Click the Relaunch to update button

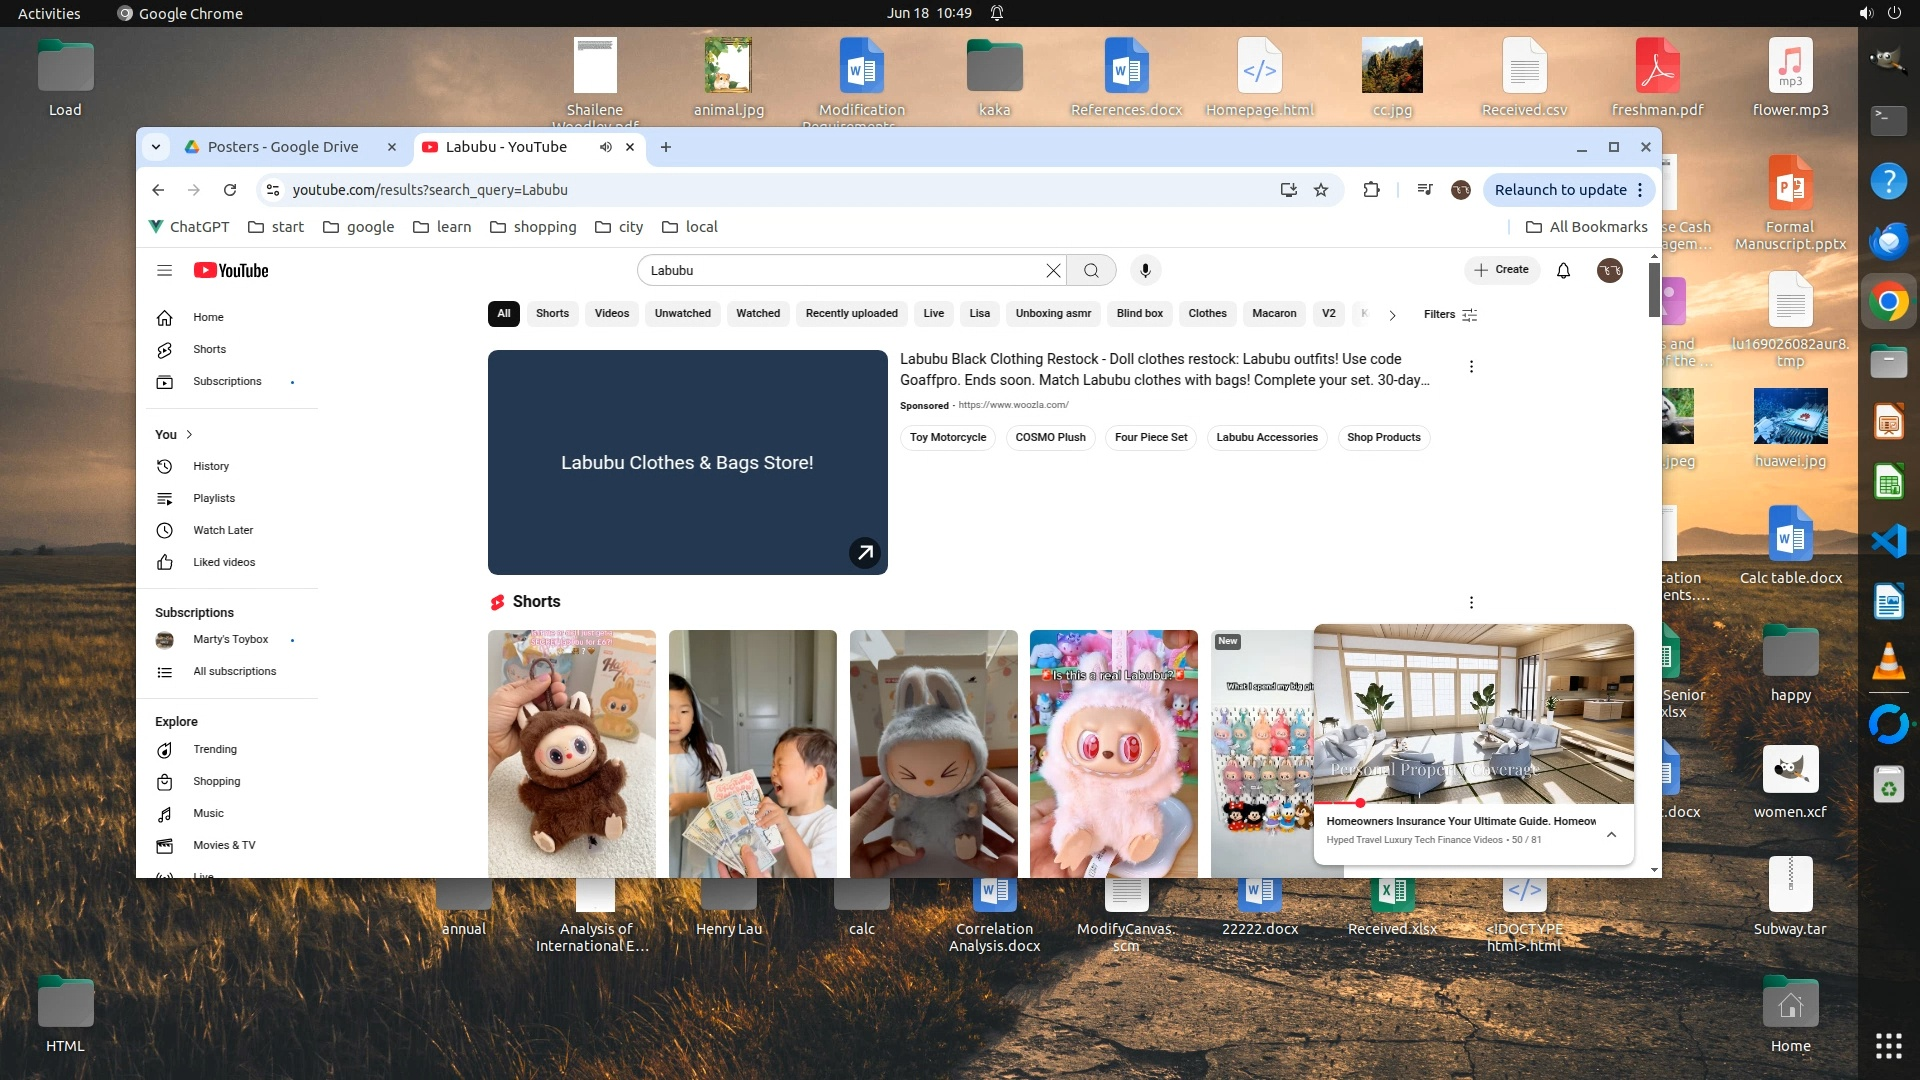(x=1559, y=190)
